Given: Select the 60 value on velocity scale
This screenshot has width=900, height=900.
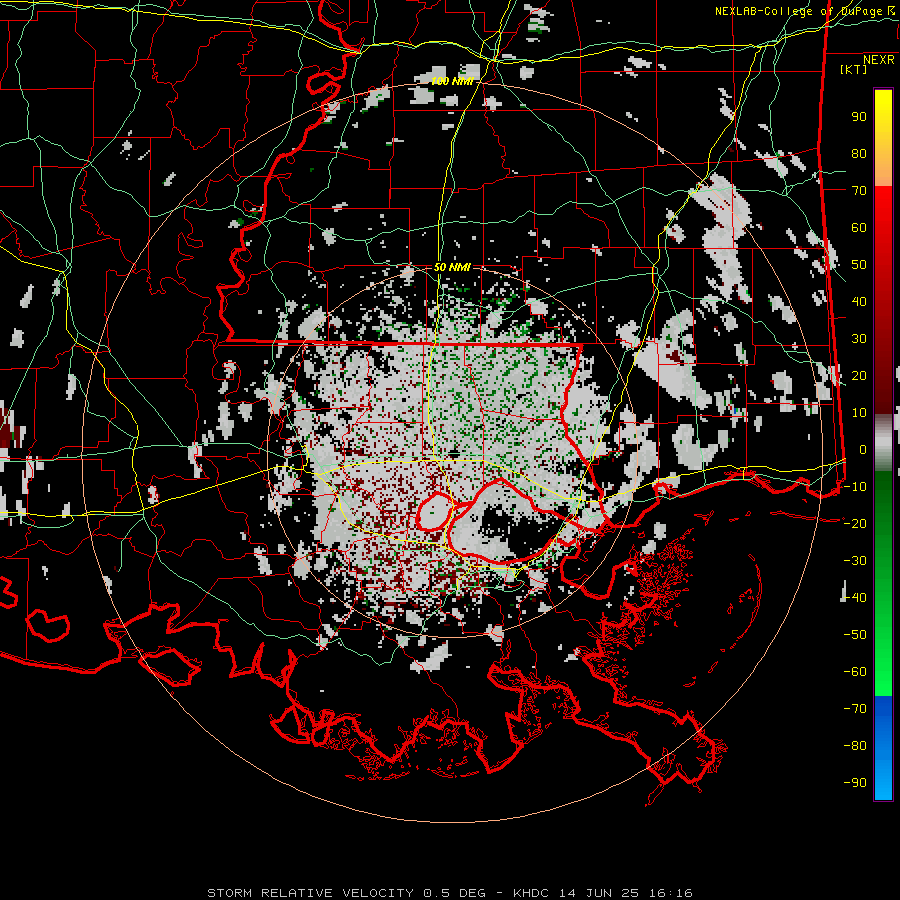Looking at the screenshot, I should [x=859, y=227].
